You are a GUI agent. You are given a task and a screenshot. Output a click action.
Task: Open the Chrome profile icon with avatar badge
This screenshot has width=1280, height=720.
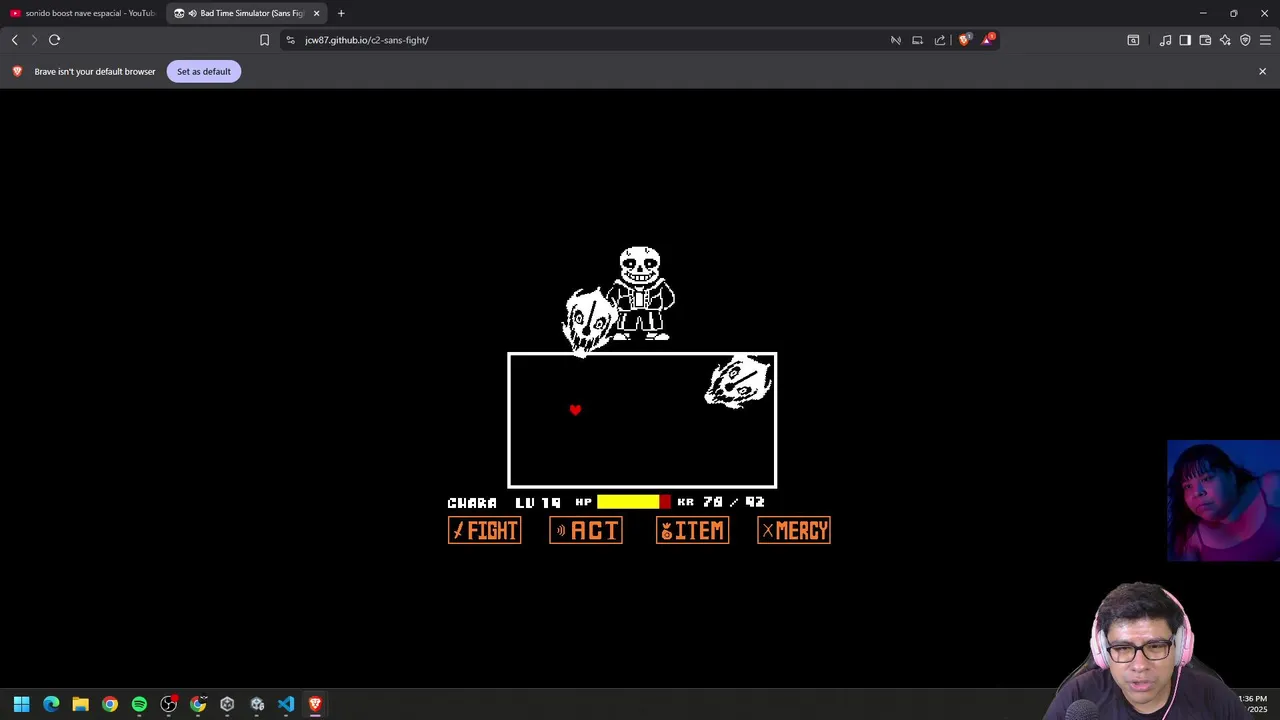[198, 704]
